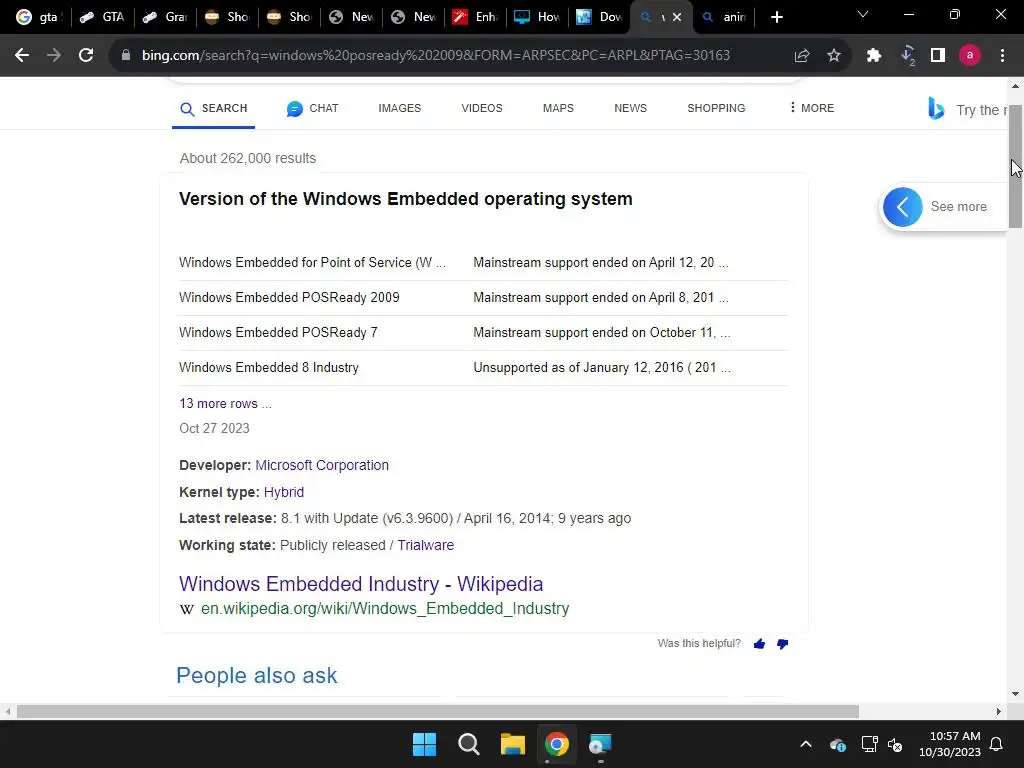Click the OneDrive cloud tray icon

click(x=838, y=744)
